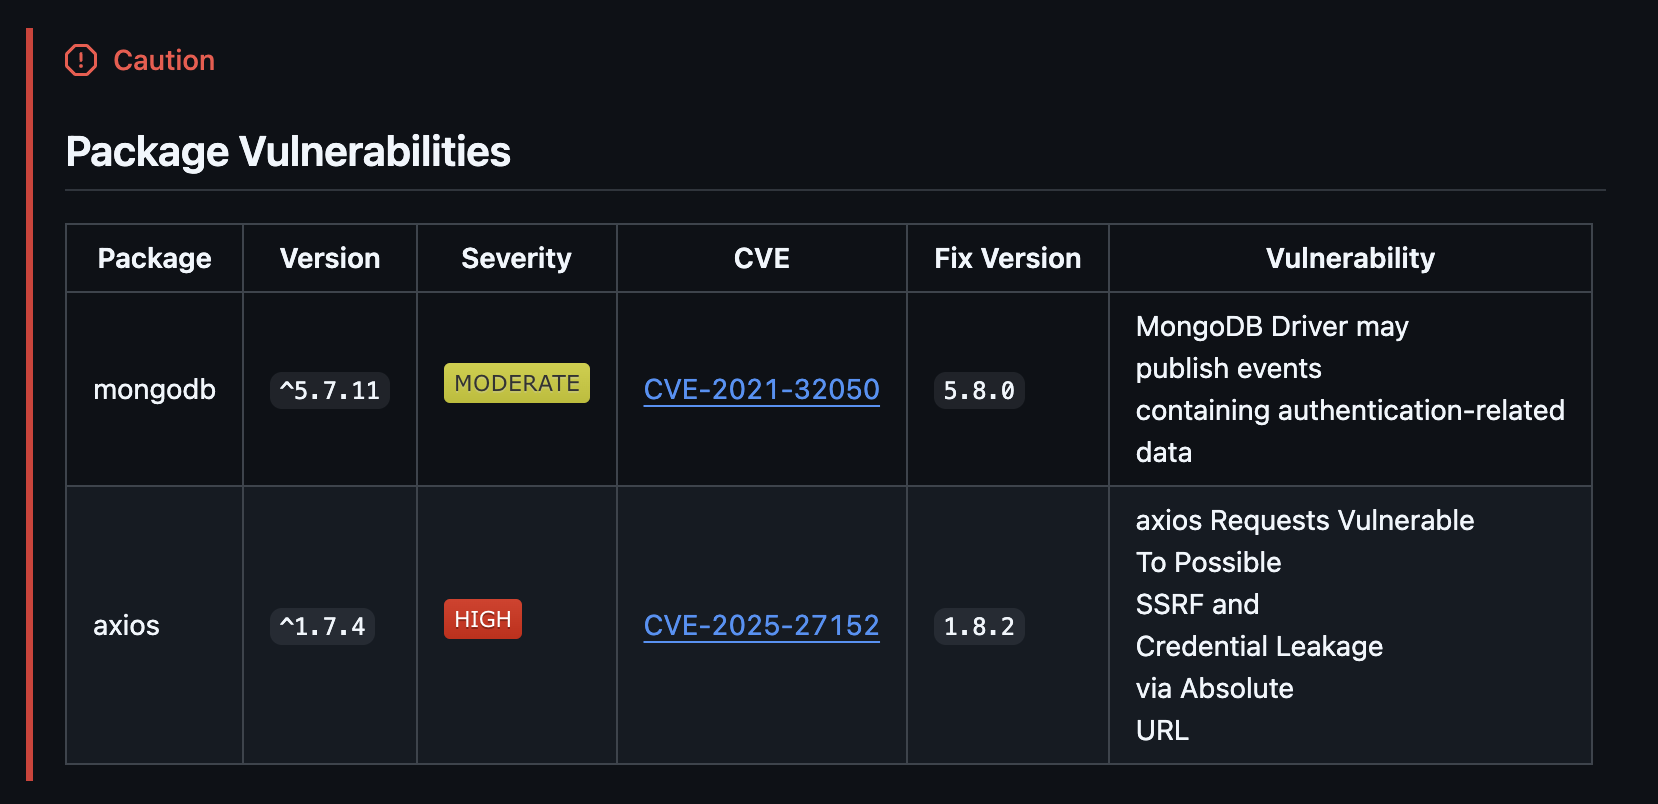
Task: Click the Caution label text
Action: click(164, 60)
